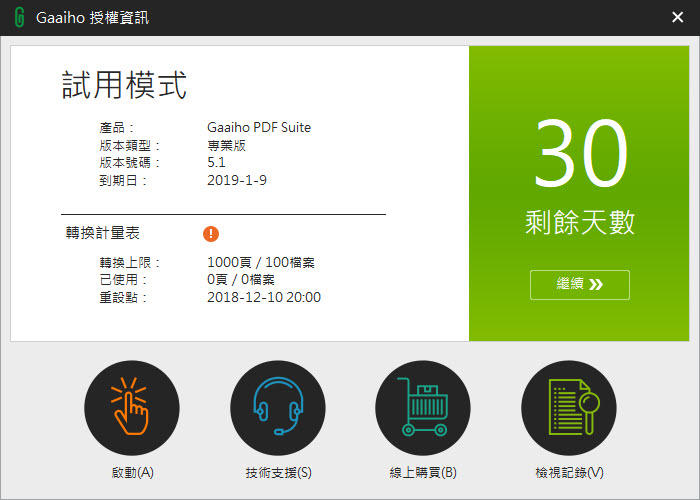Open 技術支援 via the headset icon
Viewport: 700px width, 500px height.
tap(278, 408)
